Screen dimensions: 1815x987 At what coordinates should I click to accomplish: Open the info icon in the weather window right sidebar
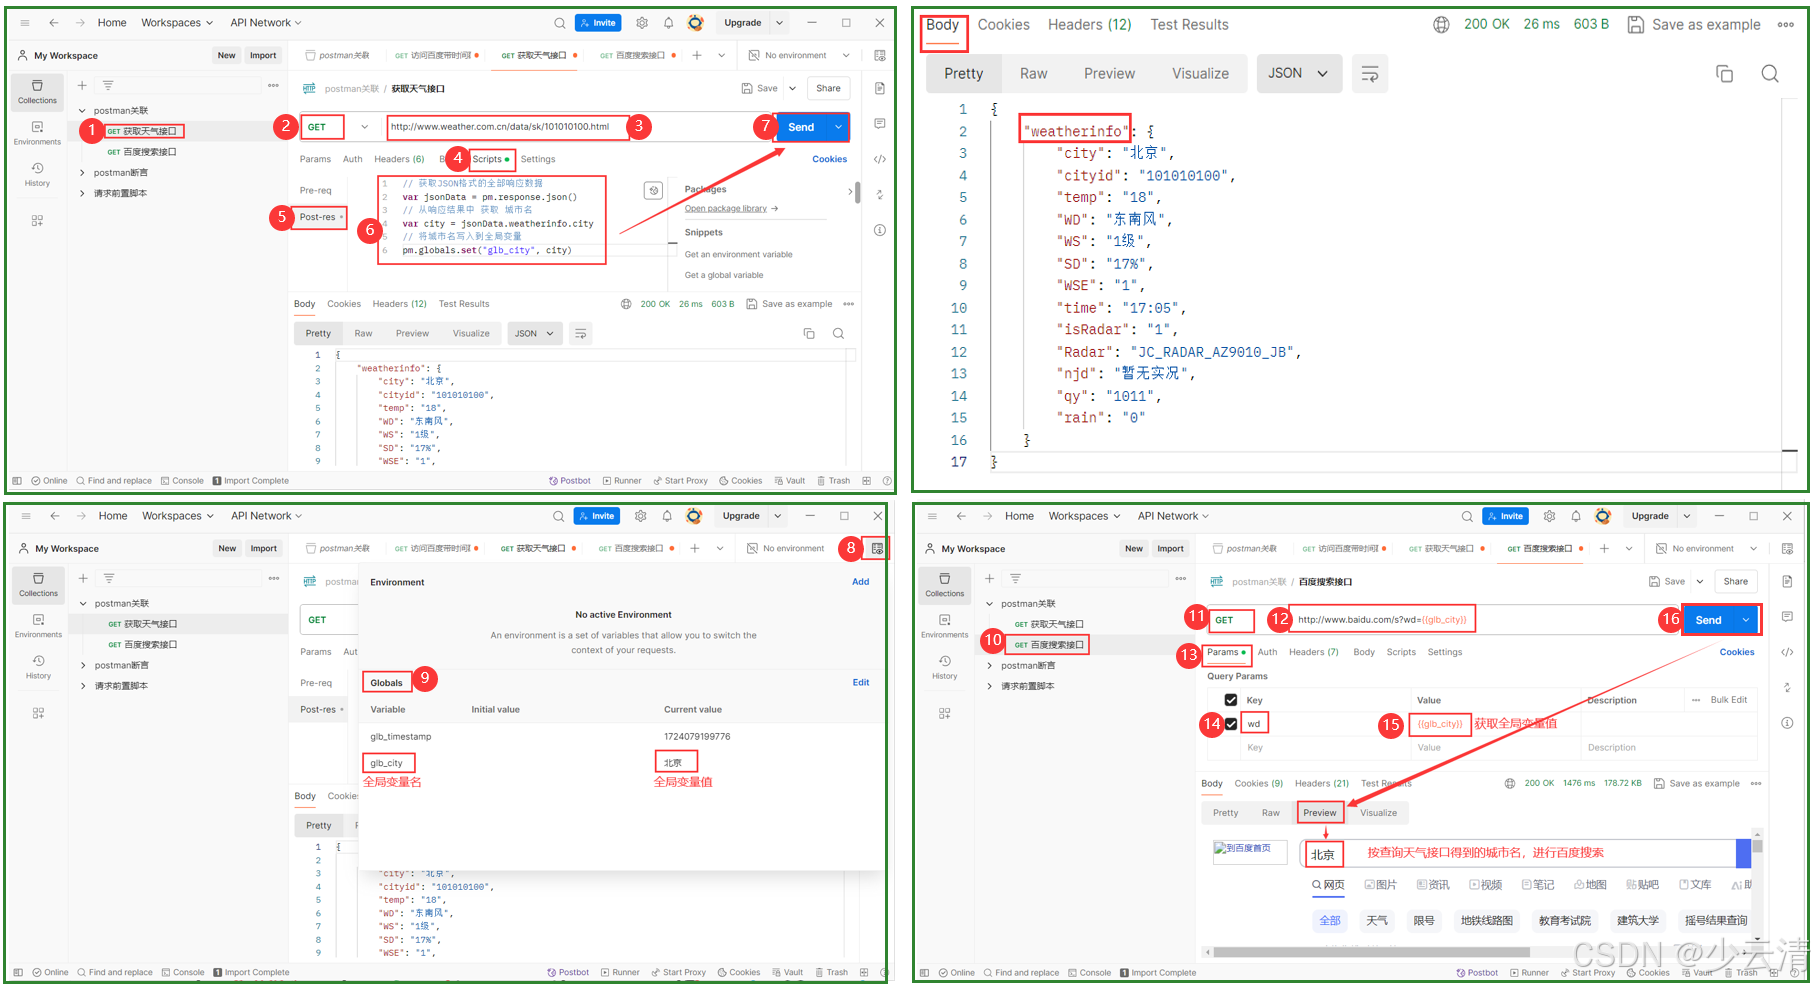tap(880, 230)
